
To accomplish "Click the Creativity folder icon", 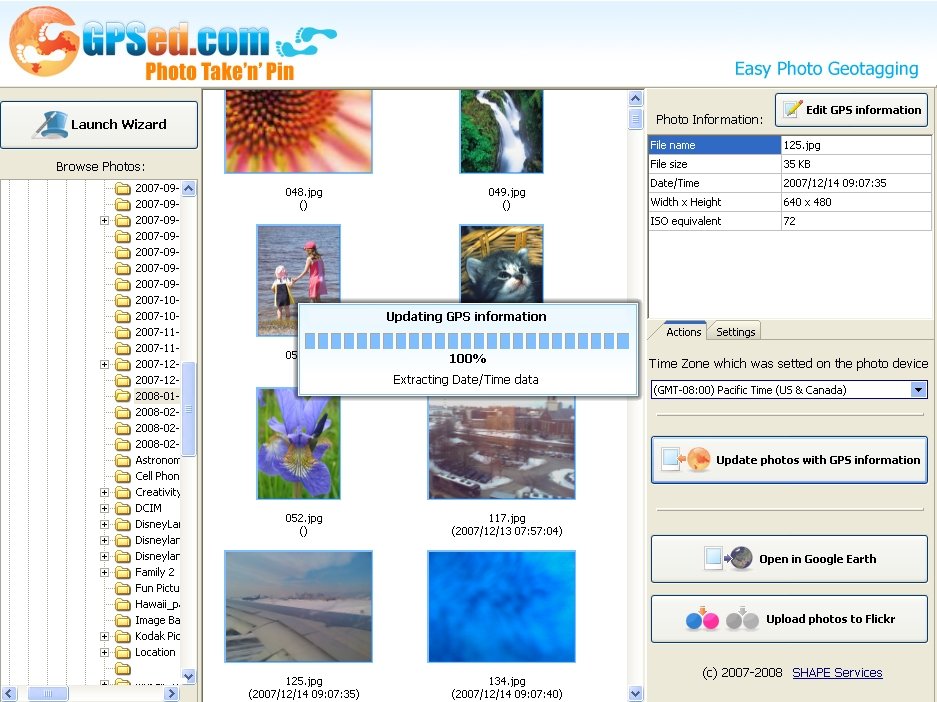I will (123, 492).
